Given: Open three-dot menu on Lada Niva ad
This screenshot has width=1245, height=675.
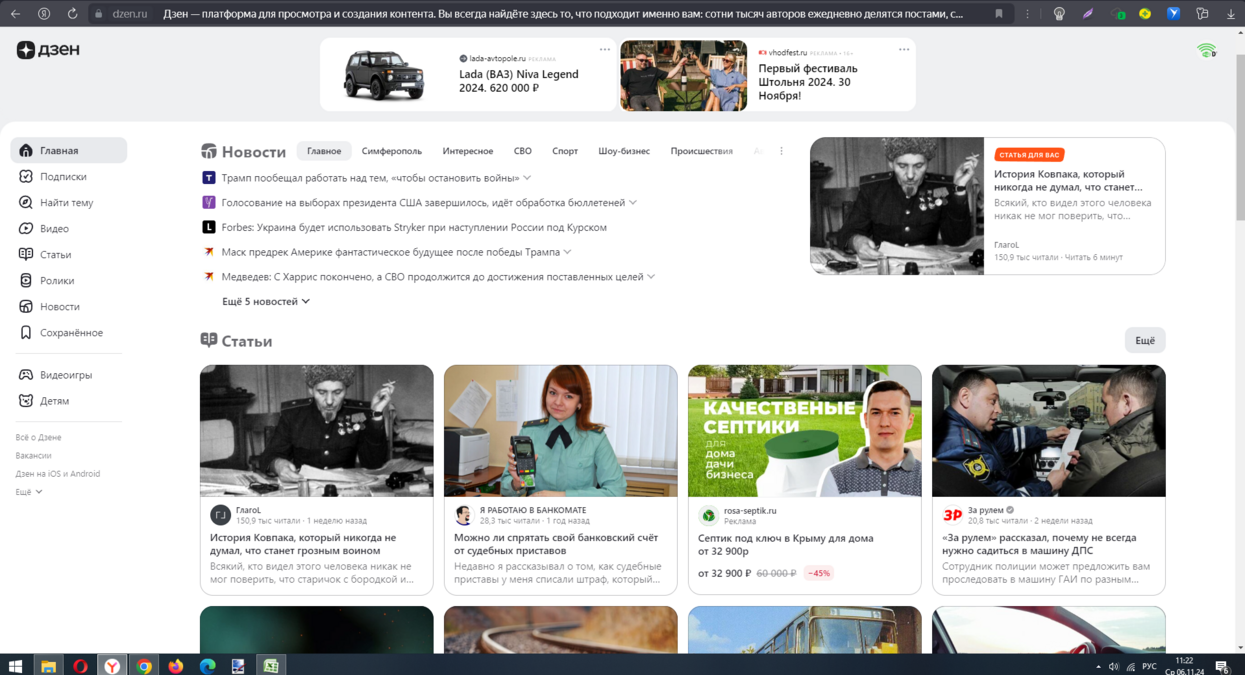Looking at the screenshot, I should [x=605, y=50].
